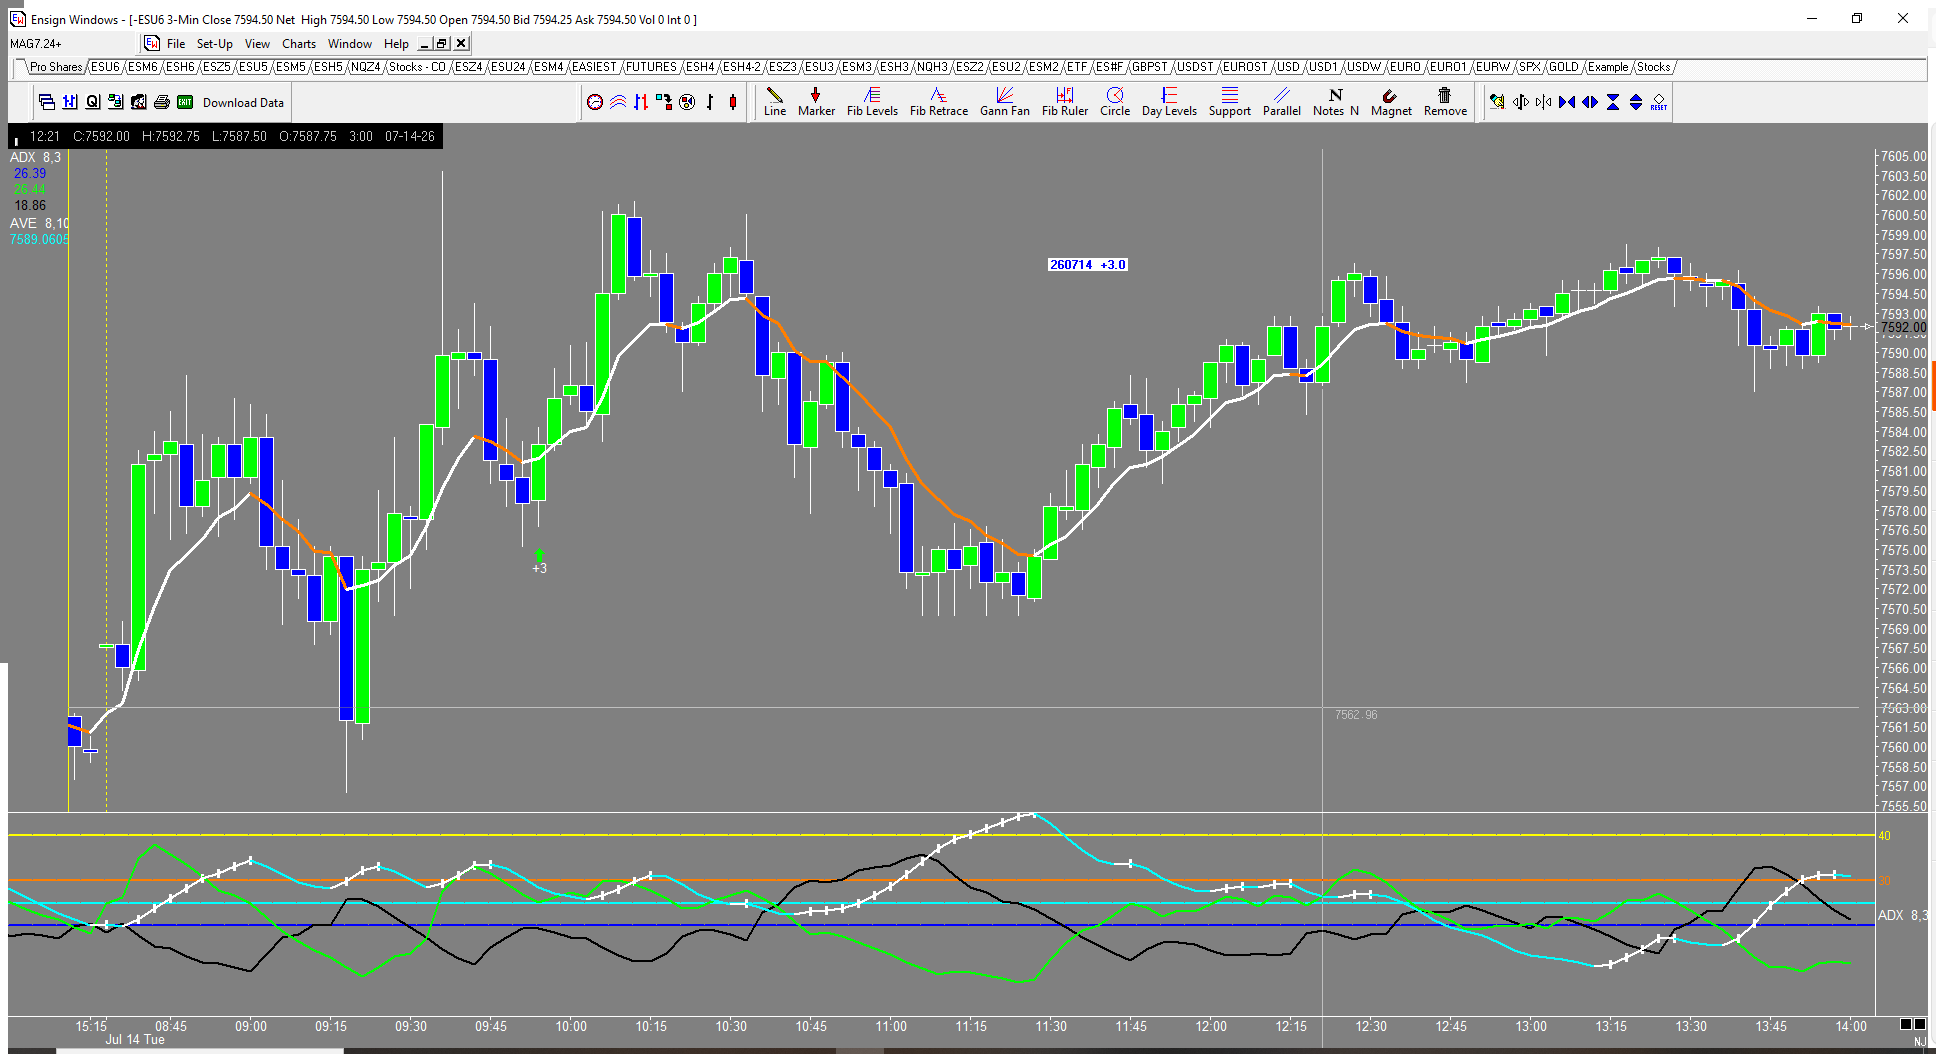Click the single black bar chart-style icon
This screenshot has height=1054, width=1936.
click(x=710, y=102)
